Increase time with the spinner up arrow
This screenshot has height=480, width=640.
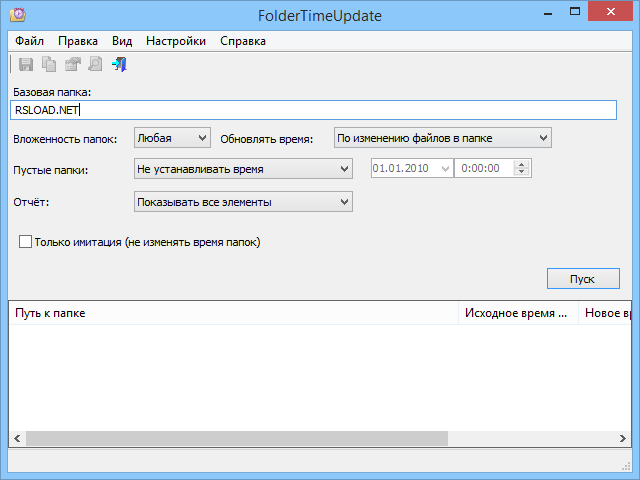click(521, 164)
